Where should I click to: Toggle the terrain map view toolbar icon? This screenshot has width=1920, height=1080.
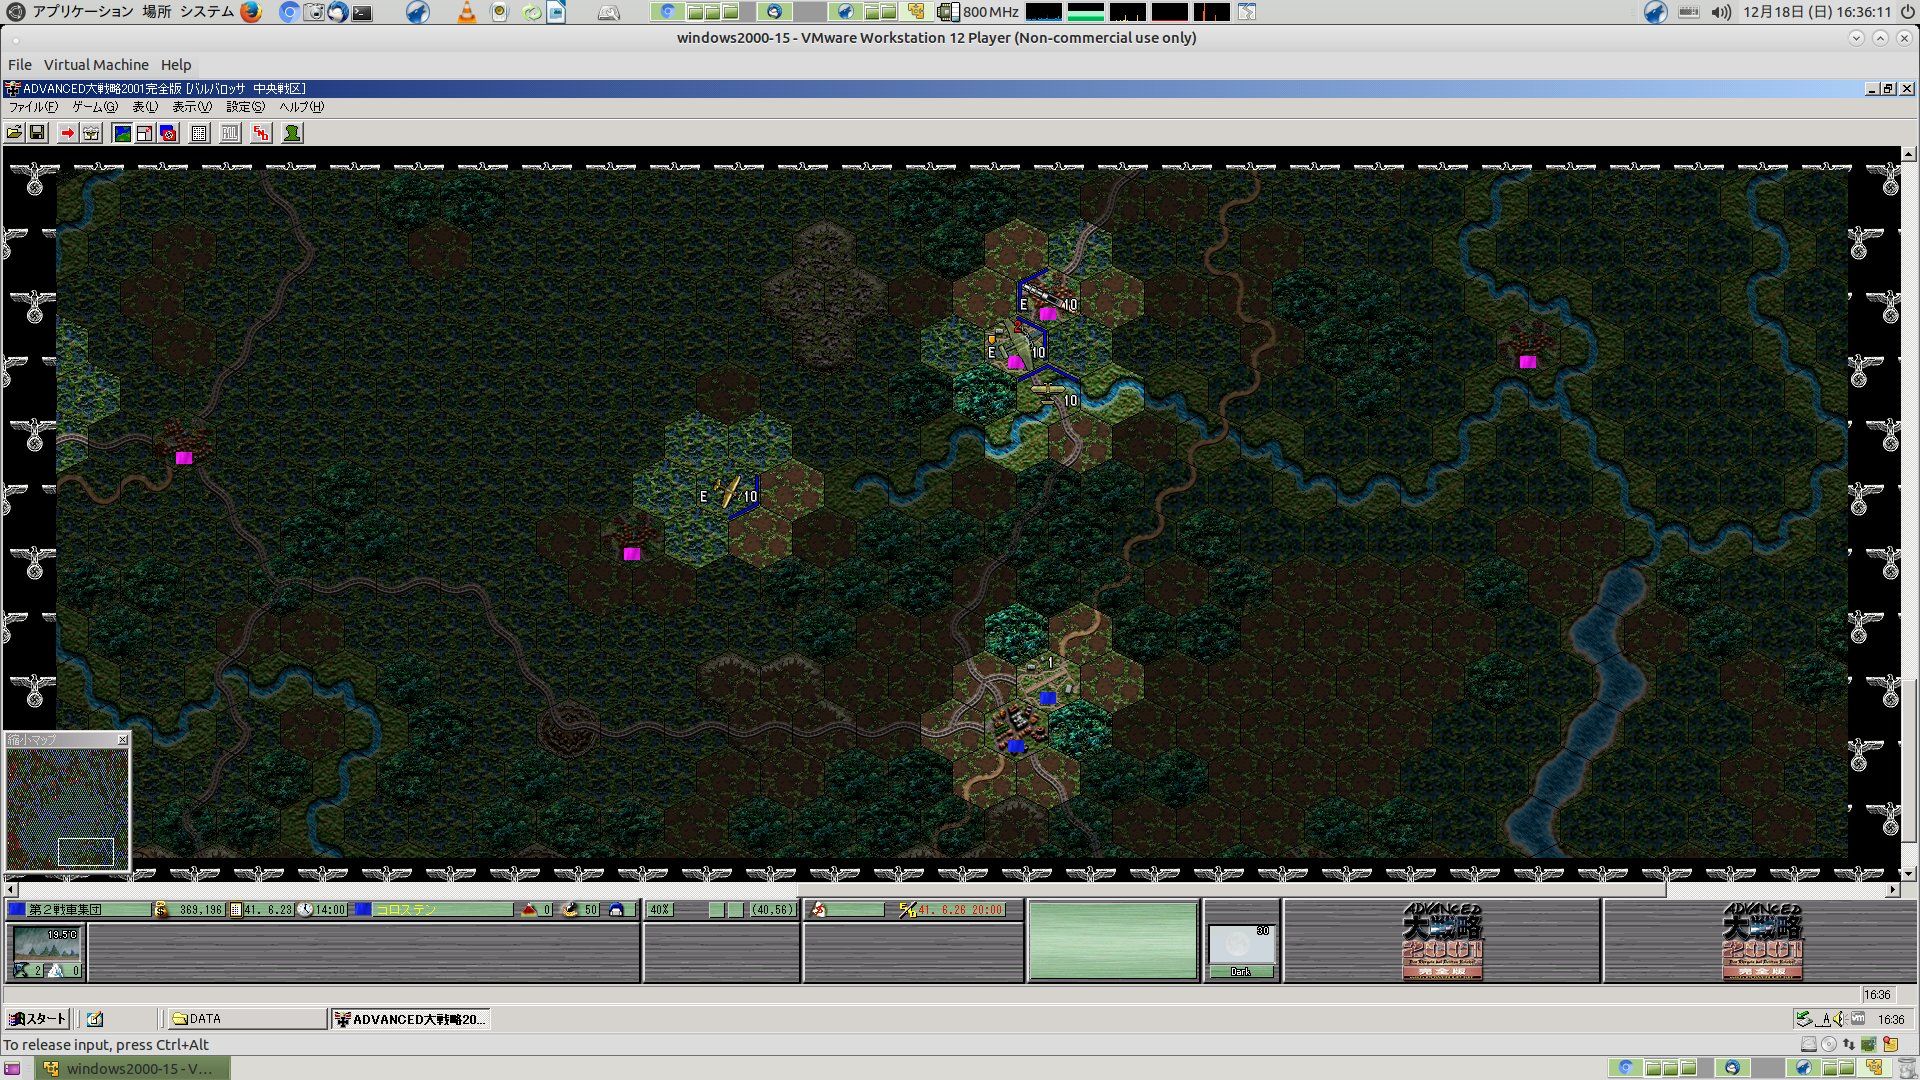[122, 133]
